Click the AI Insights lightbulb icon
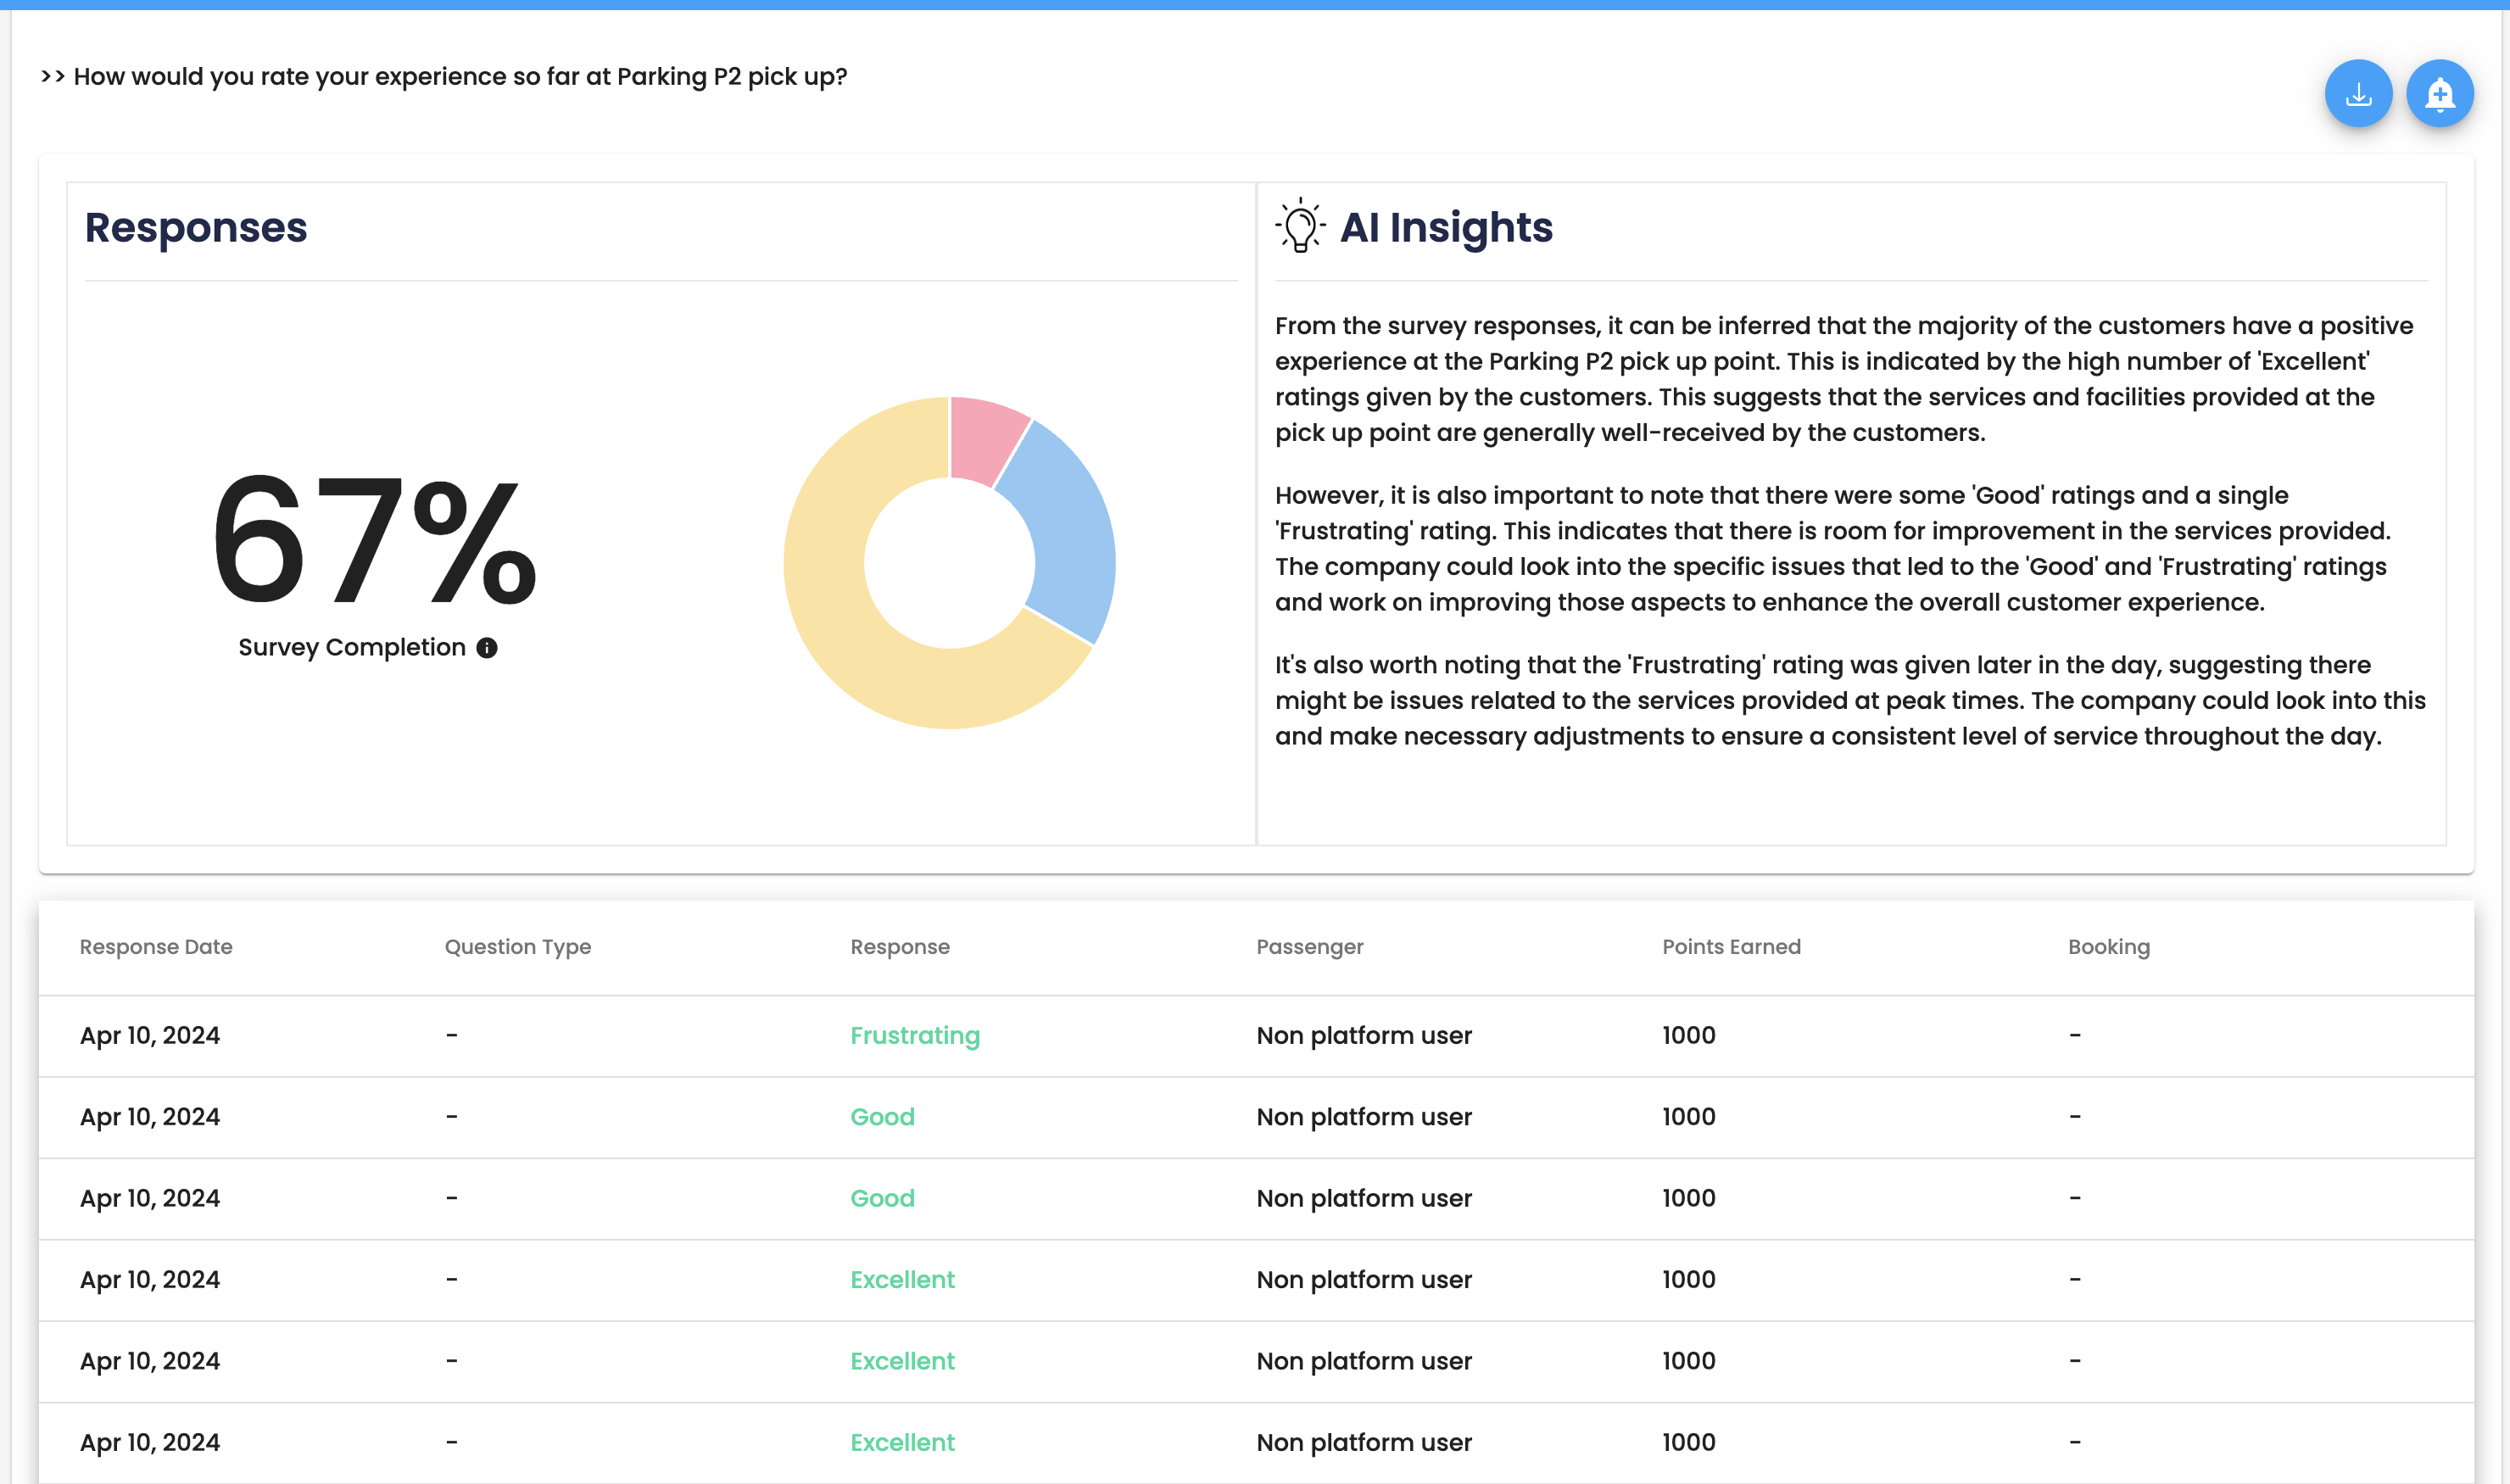Viewport: 2510px width, 1484px height. 1300,226
